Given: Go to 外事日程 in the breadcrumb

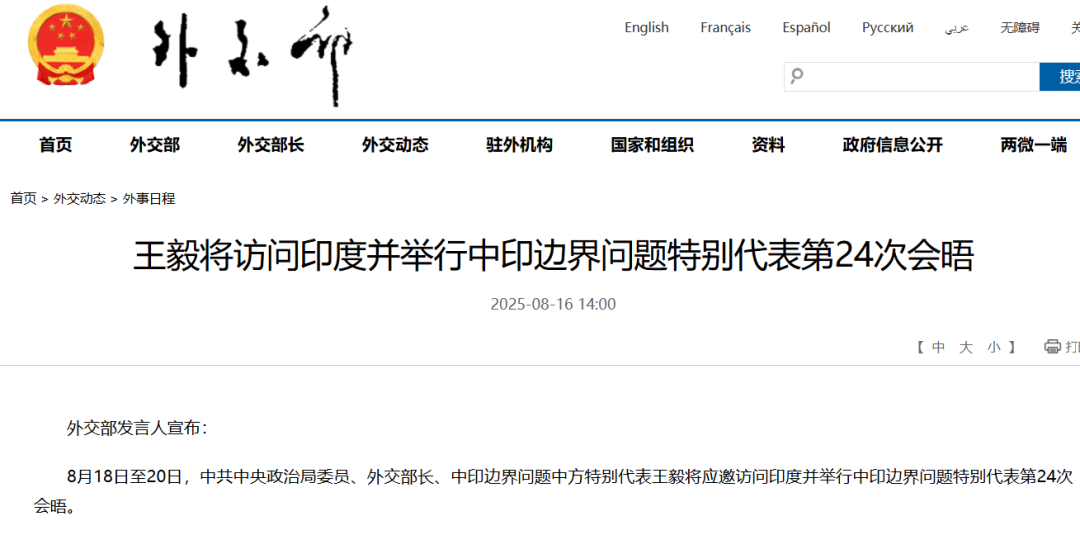Looking at the screenshot, I should click(149, 199).
